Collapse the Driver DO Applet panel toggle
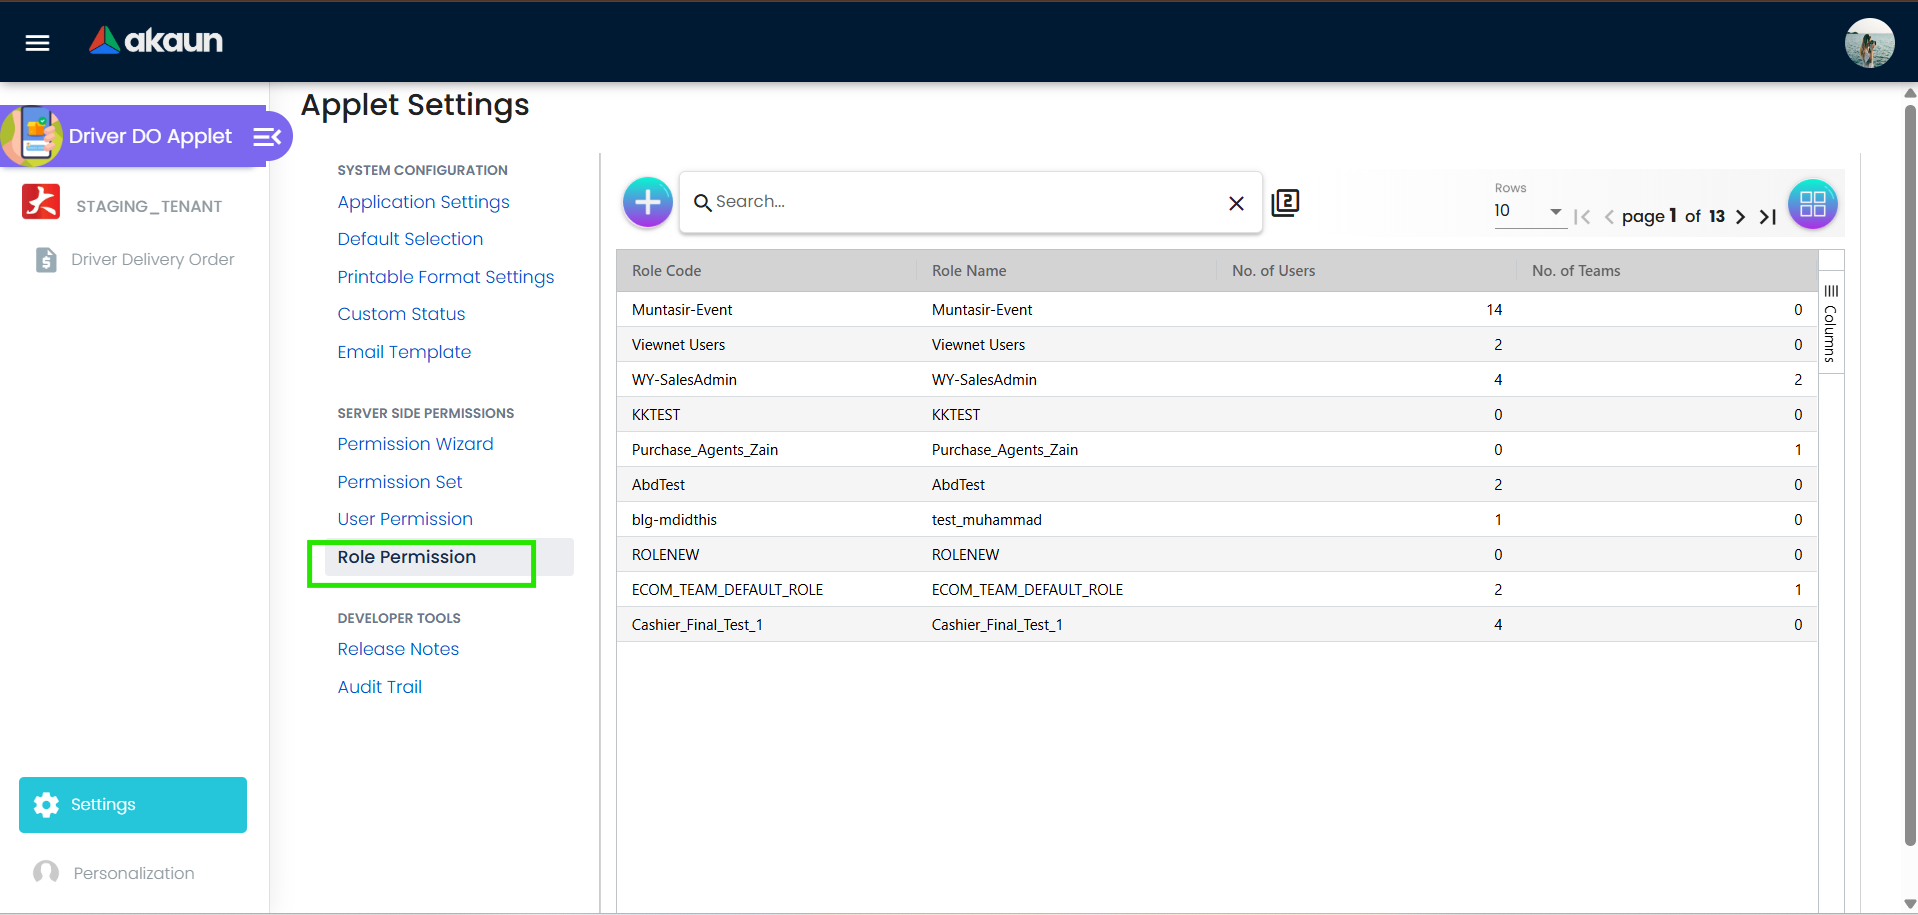This screenshot has width=1918, height=915. (x=265, y=136)
